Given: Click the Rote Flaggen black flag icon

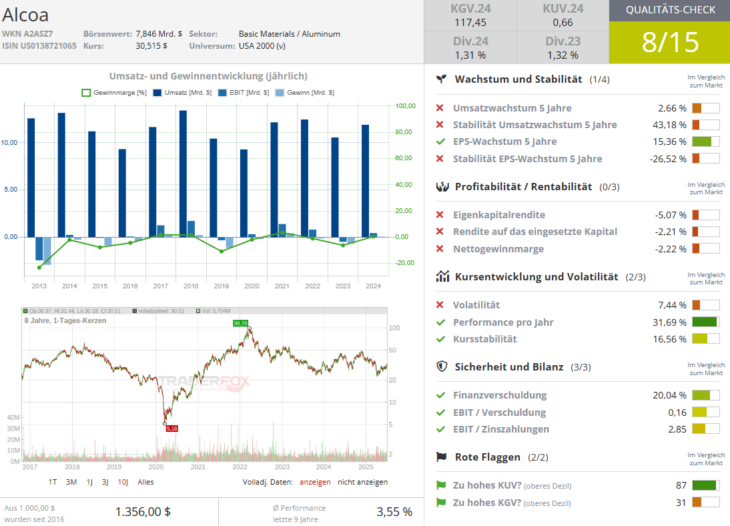Looking at the screenshot, I should coord(441,457).
